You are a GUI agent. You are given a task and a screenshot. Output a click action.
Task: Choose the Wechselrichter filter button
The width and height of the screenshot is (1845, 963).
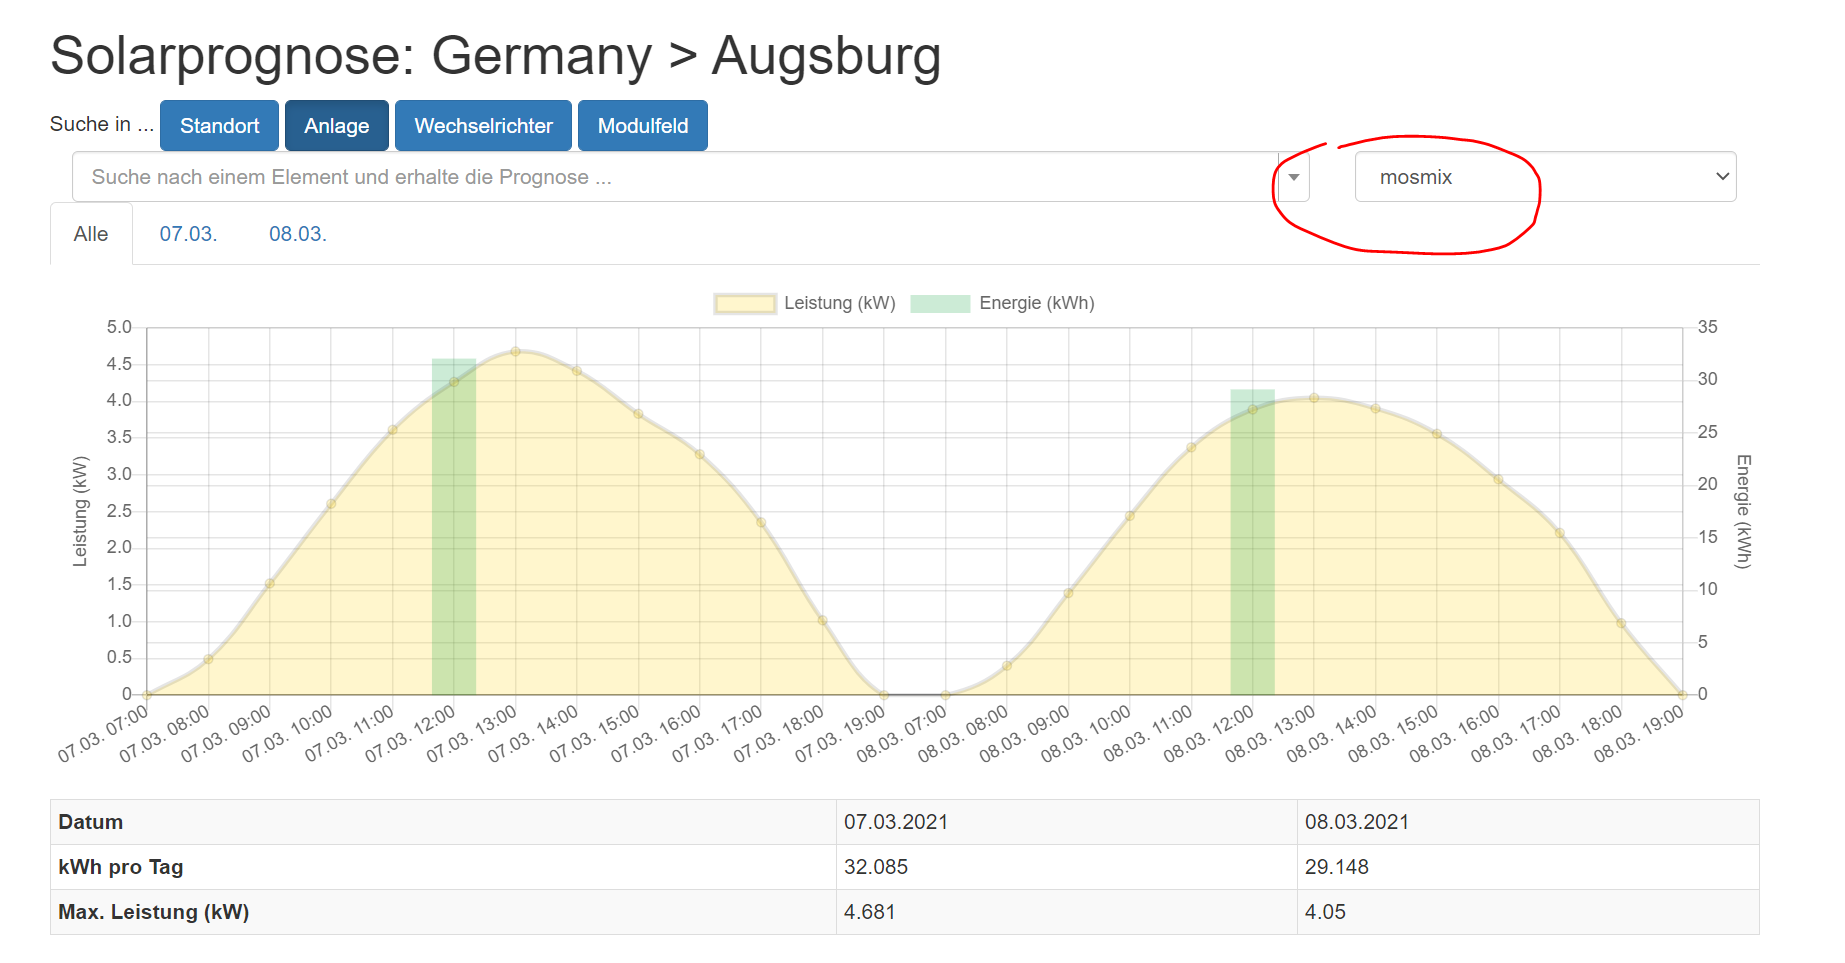pos(483,126)
